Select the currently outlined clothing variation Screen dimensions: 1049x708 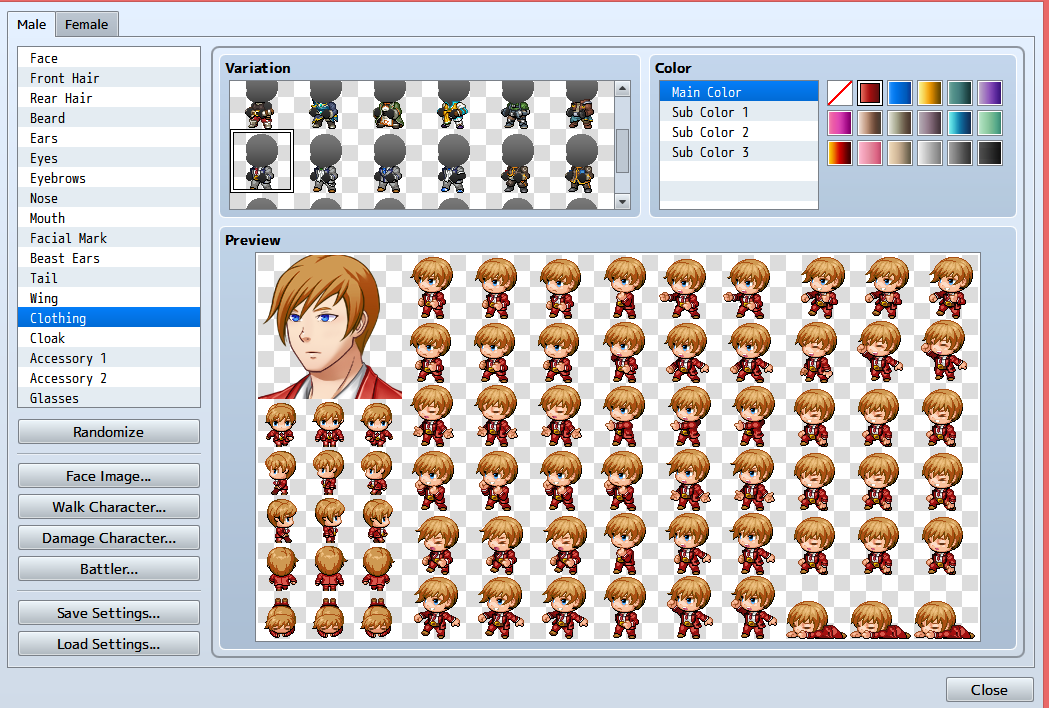point(262,160)
